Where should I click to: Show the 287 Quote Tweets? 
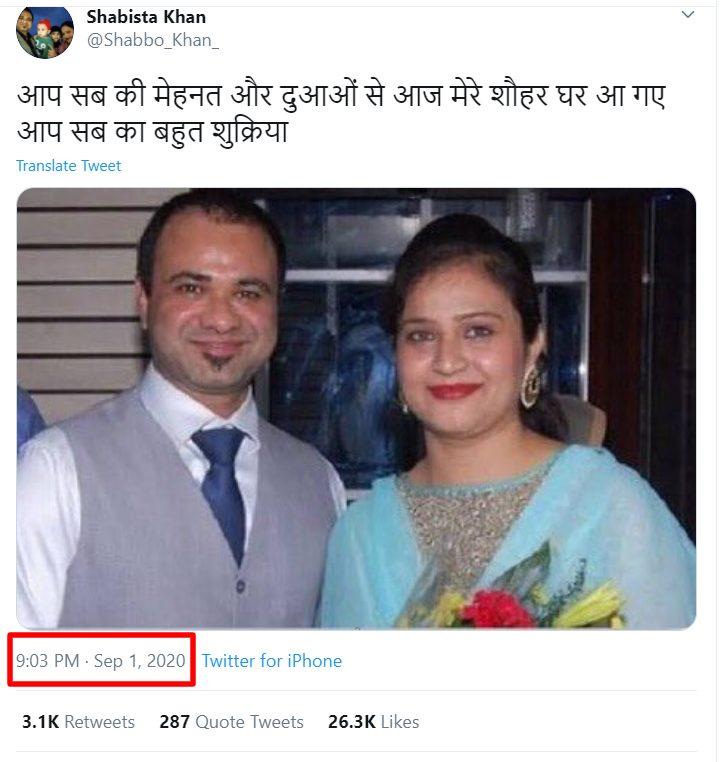(231, 722)
